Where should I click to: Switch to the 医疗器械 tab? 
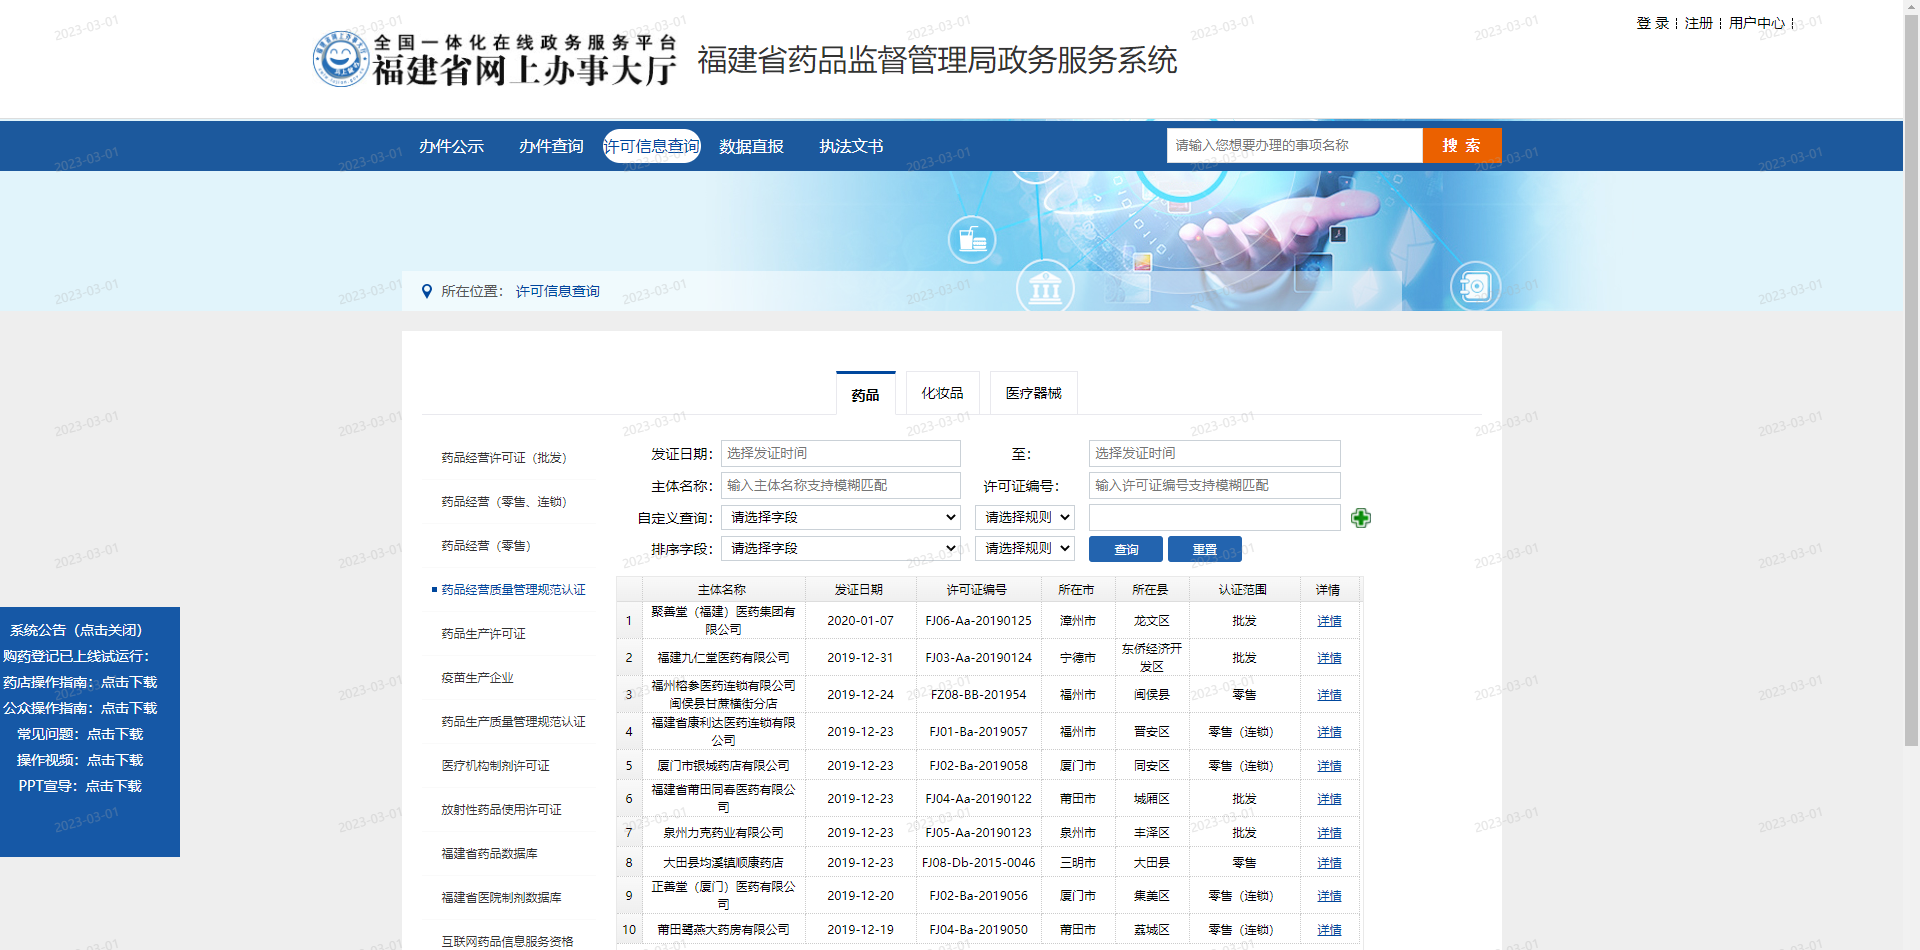point(1033,393)
